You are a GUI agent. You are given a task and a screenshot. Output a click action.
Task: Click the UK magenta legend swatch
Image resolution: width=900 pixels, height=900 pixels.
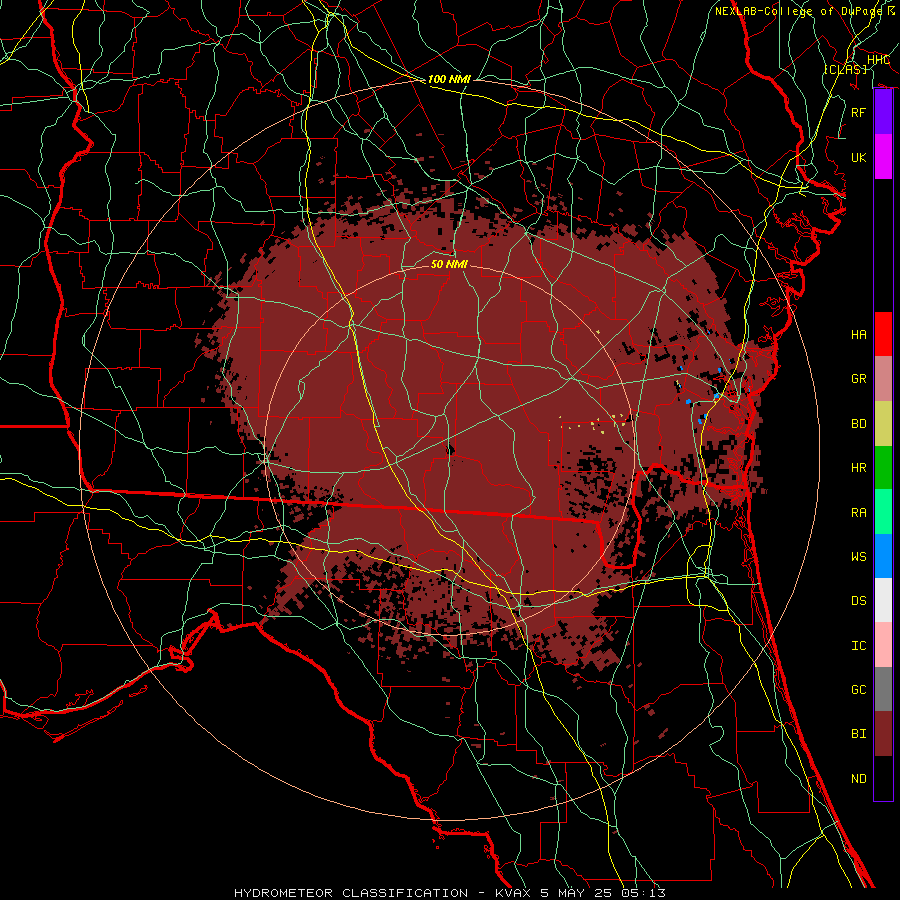click(x=883, y=157)
